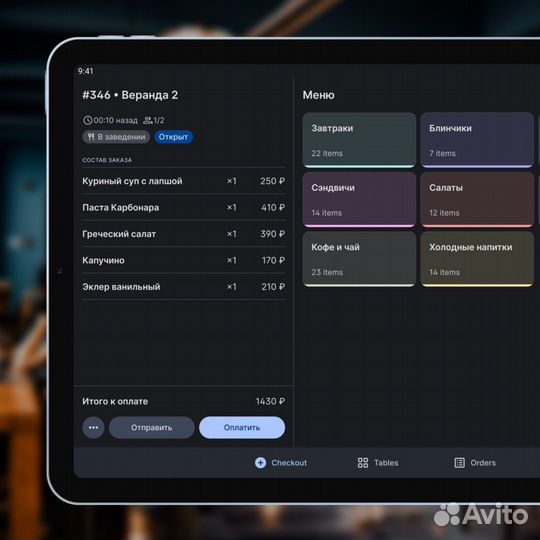540x540 pixels.
Task: Switch to the Tables tab
Action: (378, 463)
